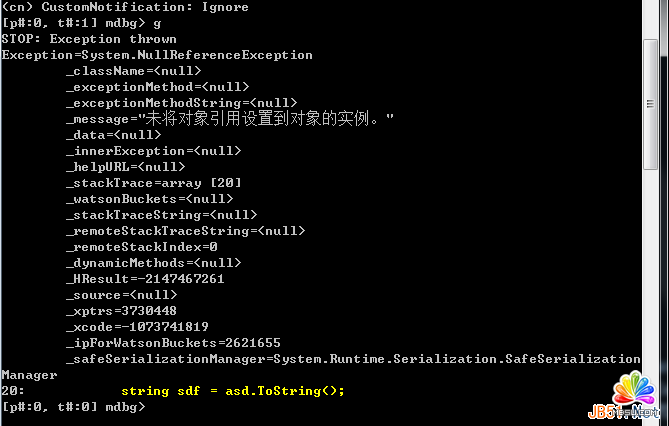The height and width of the screenshot is (426, 669).
Task: Click the _innerException=<null> line
Action: coord(153,151)
